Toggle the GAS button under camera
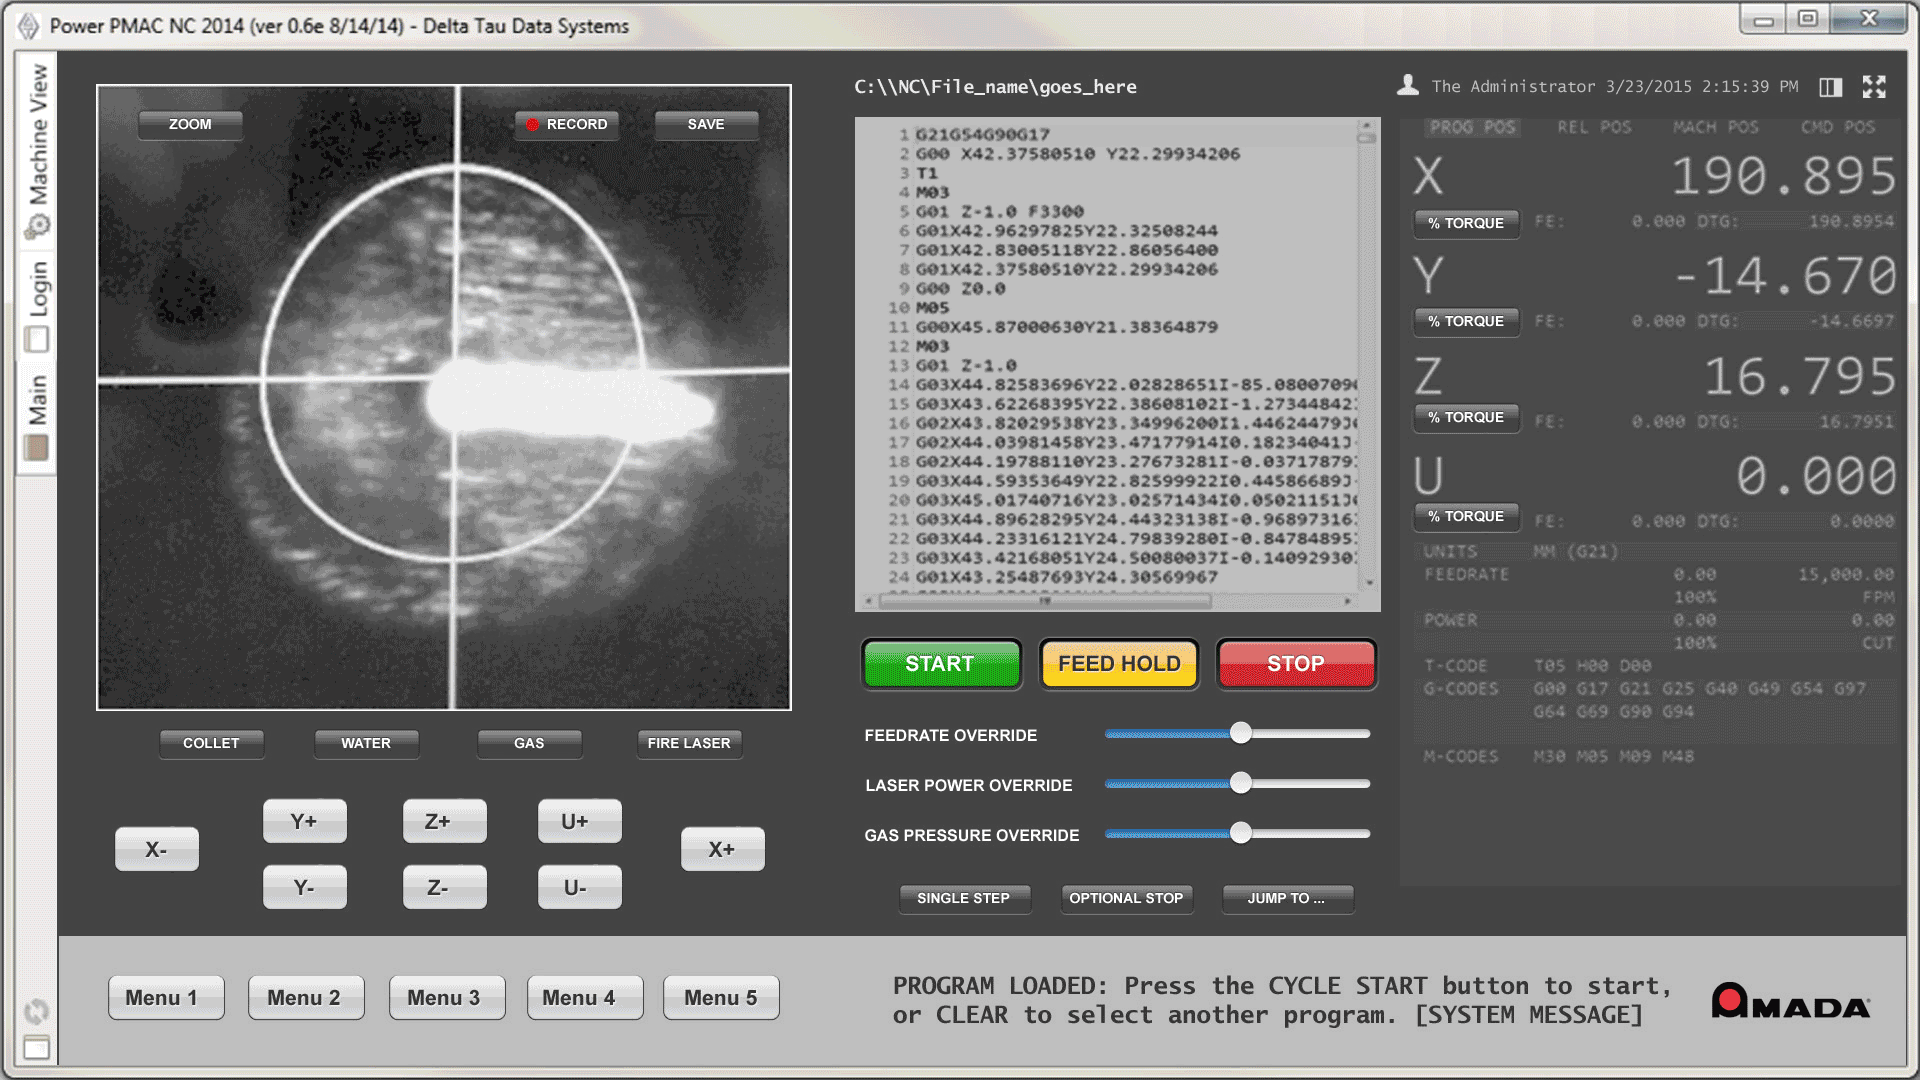This screenshot has width=1920, height=1080. coord(529,743)
